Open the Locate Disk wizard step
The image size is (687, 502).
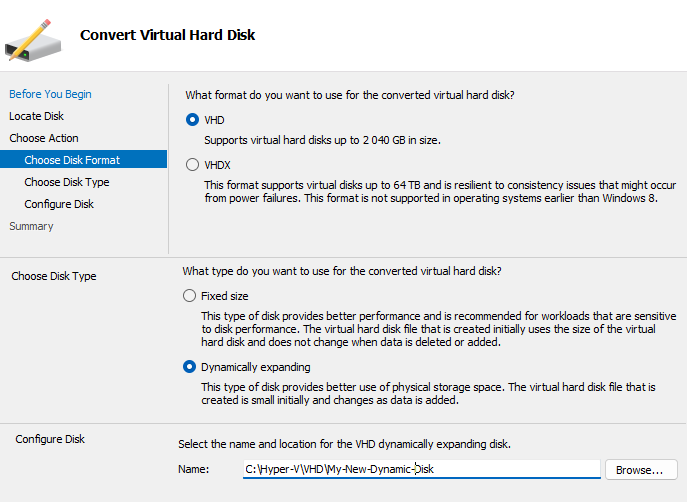click(x=37, y=116)
